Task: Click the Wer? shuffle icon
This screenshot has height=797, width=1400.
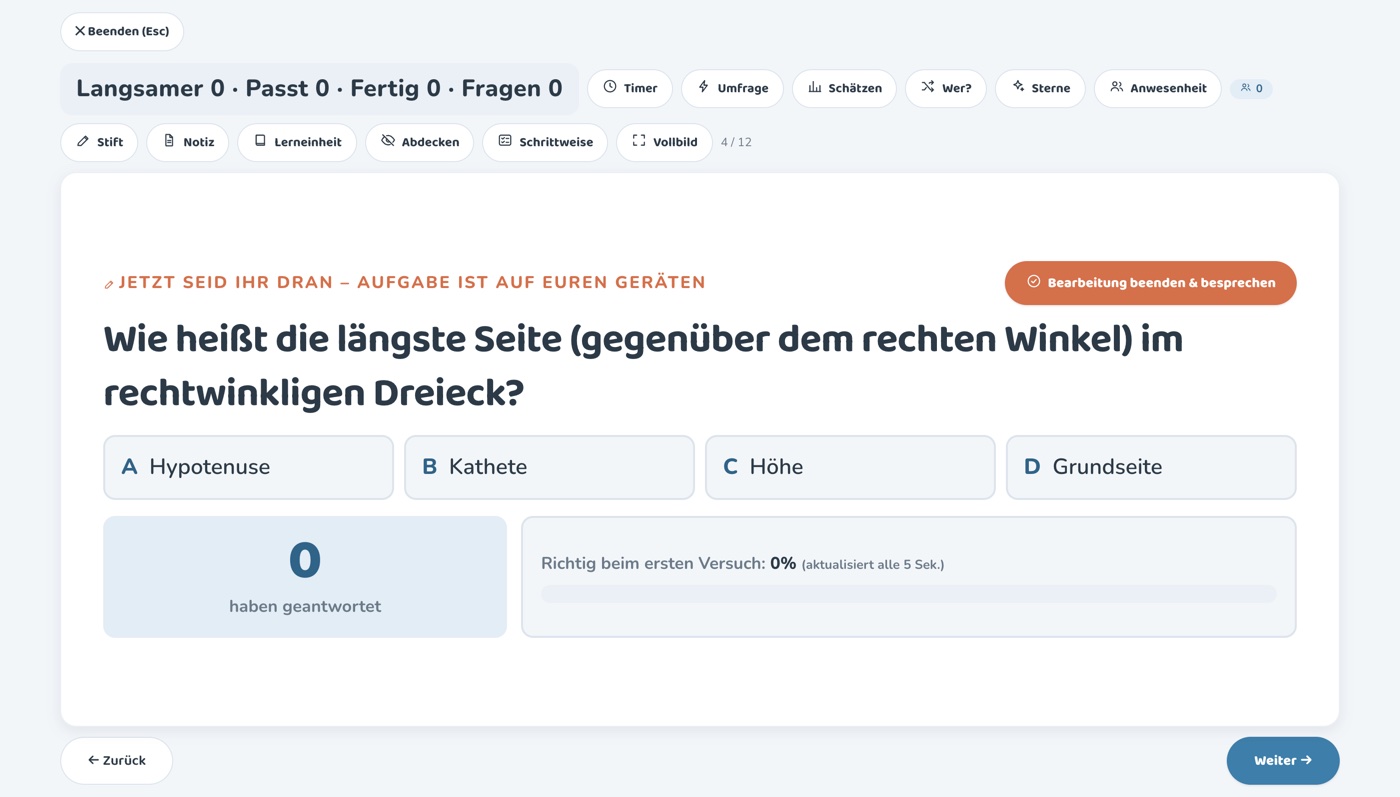Action: click(928, 87)
